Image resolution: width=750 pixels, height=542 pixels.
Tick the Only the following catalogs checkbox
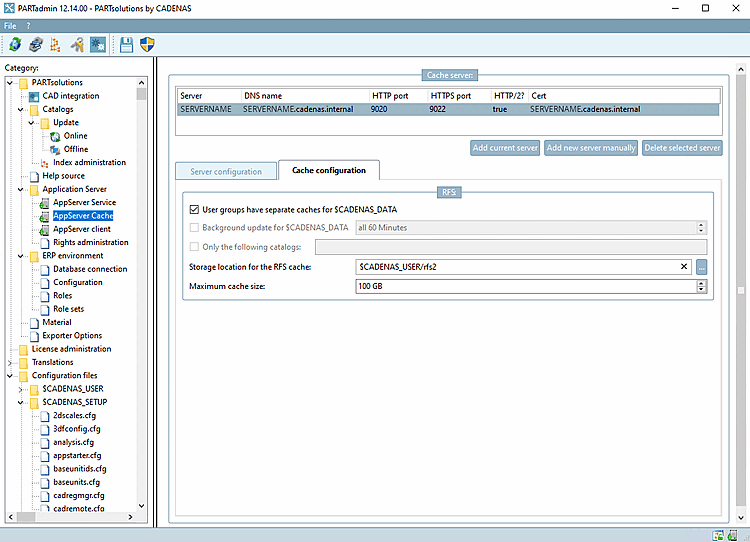[x=194, y=247]
